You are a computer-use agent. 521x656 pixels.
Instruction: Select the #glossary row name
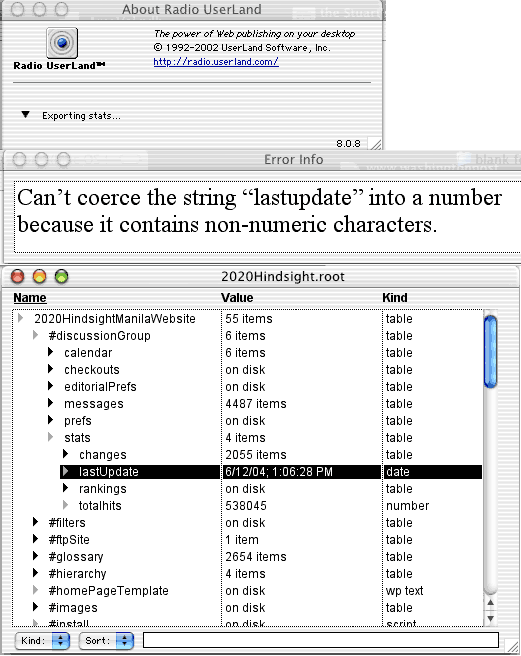pos(76,556)
